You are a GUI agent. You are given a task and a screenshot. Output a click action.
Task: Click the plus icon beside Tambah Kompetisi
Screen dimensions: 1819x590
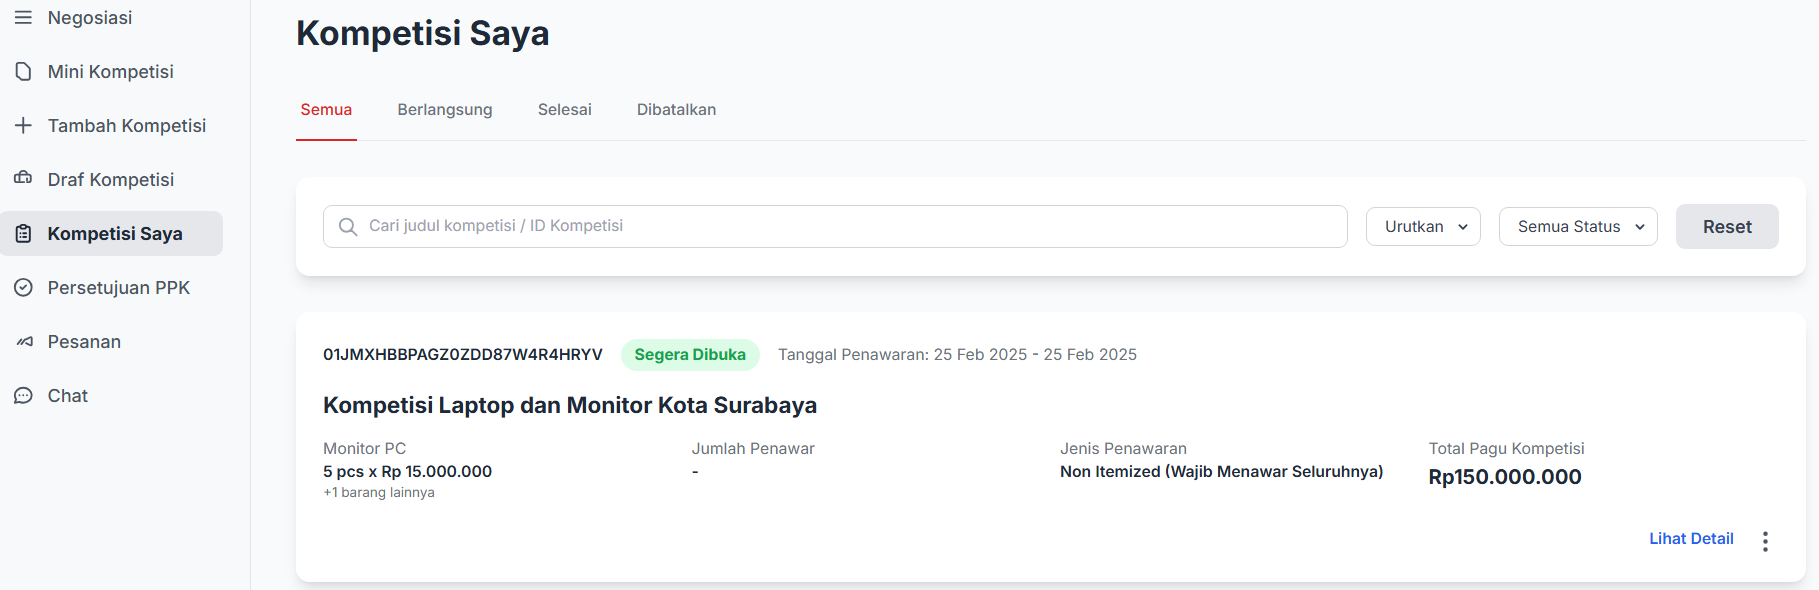pyautogui.click(x=23, y=126)
